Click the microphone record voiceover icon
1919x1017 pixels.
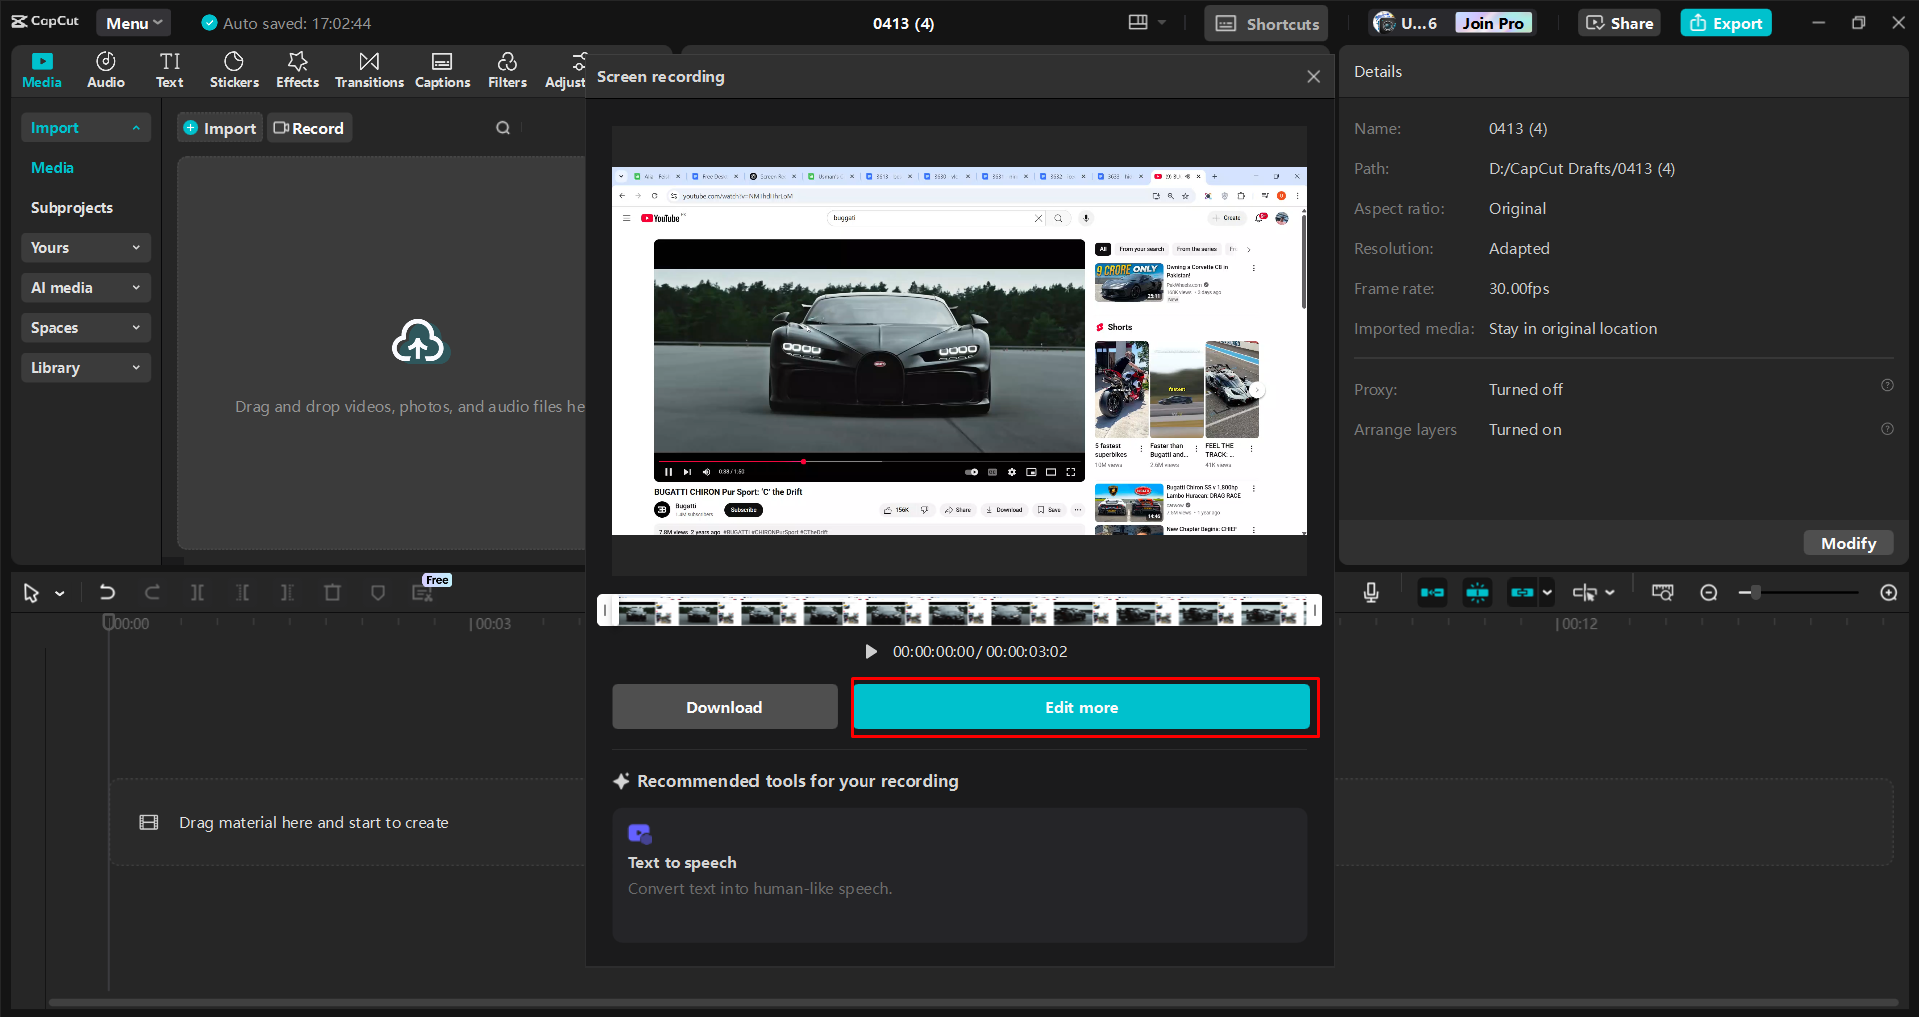point(1371,593)
